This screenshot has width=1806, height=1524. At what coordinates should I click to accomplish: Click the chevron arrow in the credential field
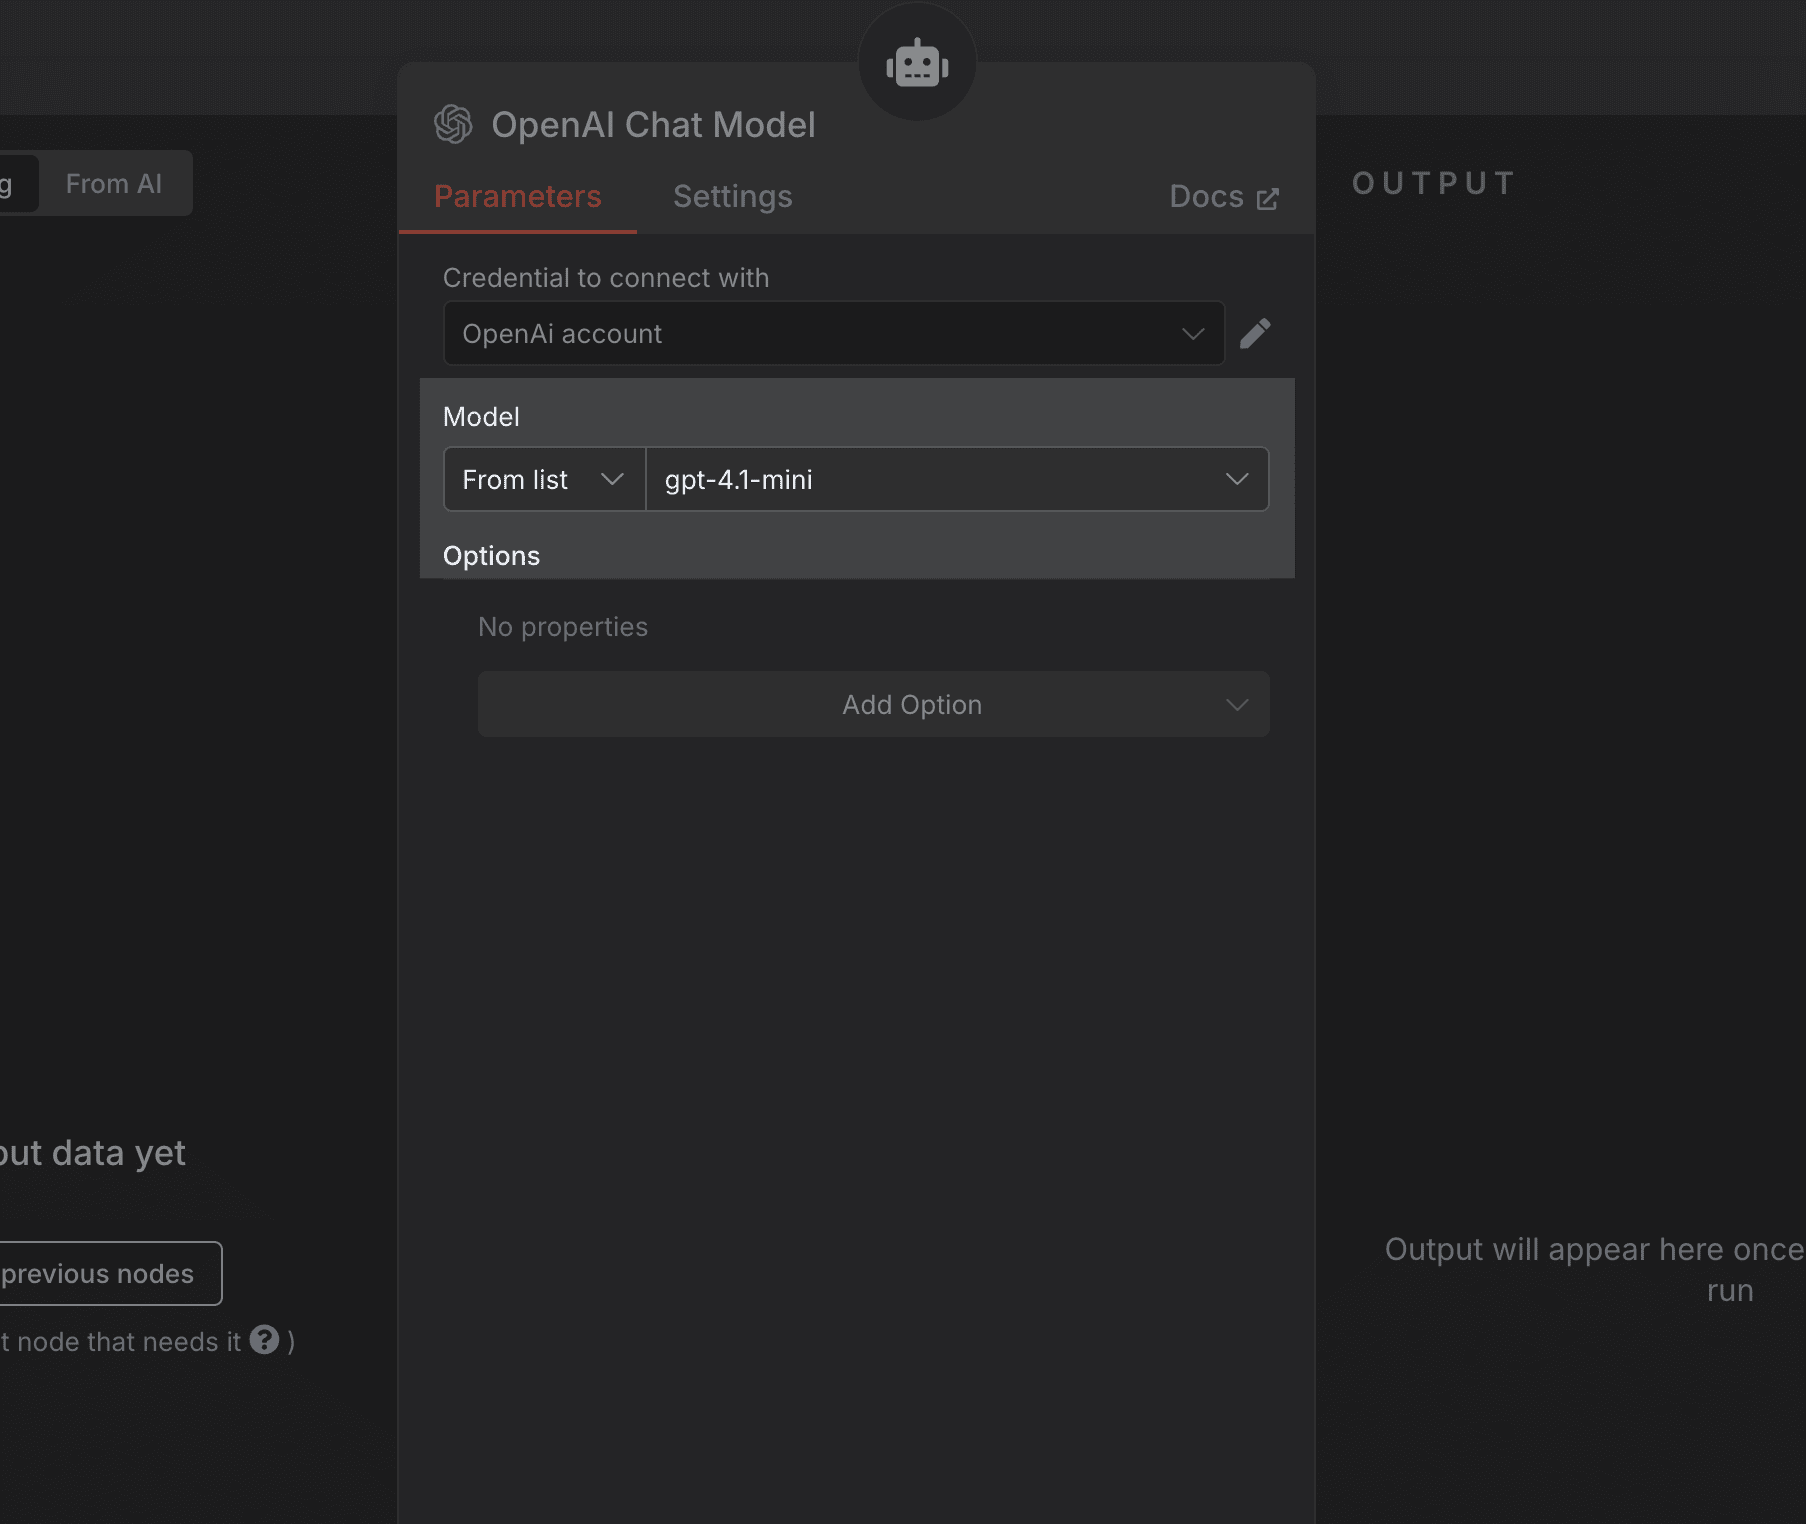click(1192, 334)
